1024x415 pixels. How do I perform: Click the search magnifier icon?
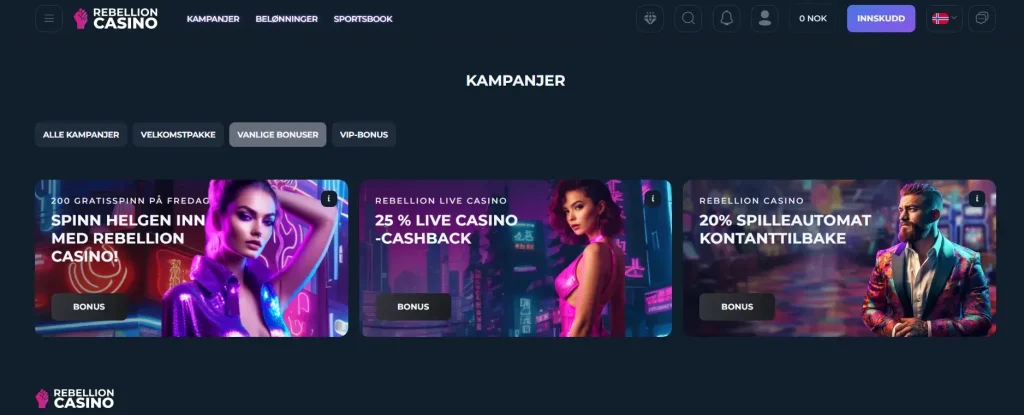click(x=688, y=18)
